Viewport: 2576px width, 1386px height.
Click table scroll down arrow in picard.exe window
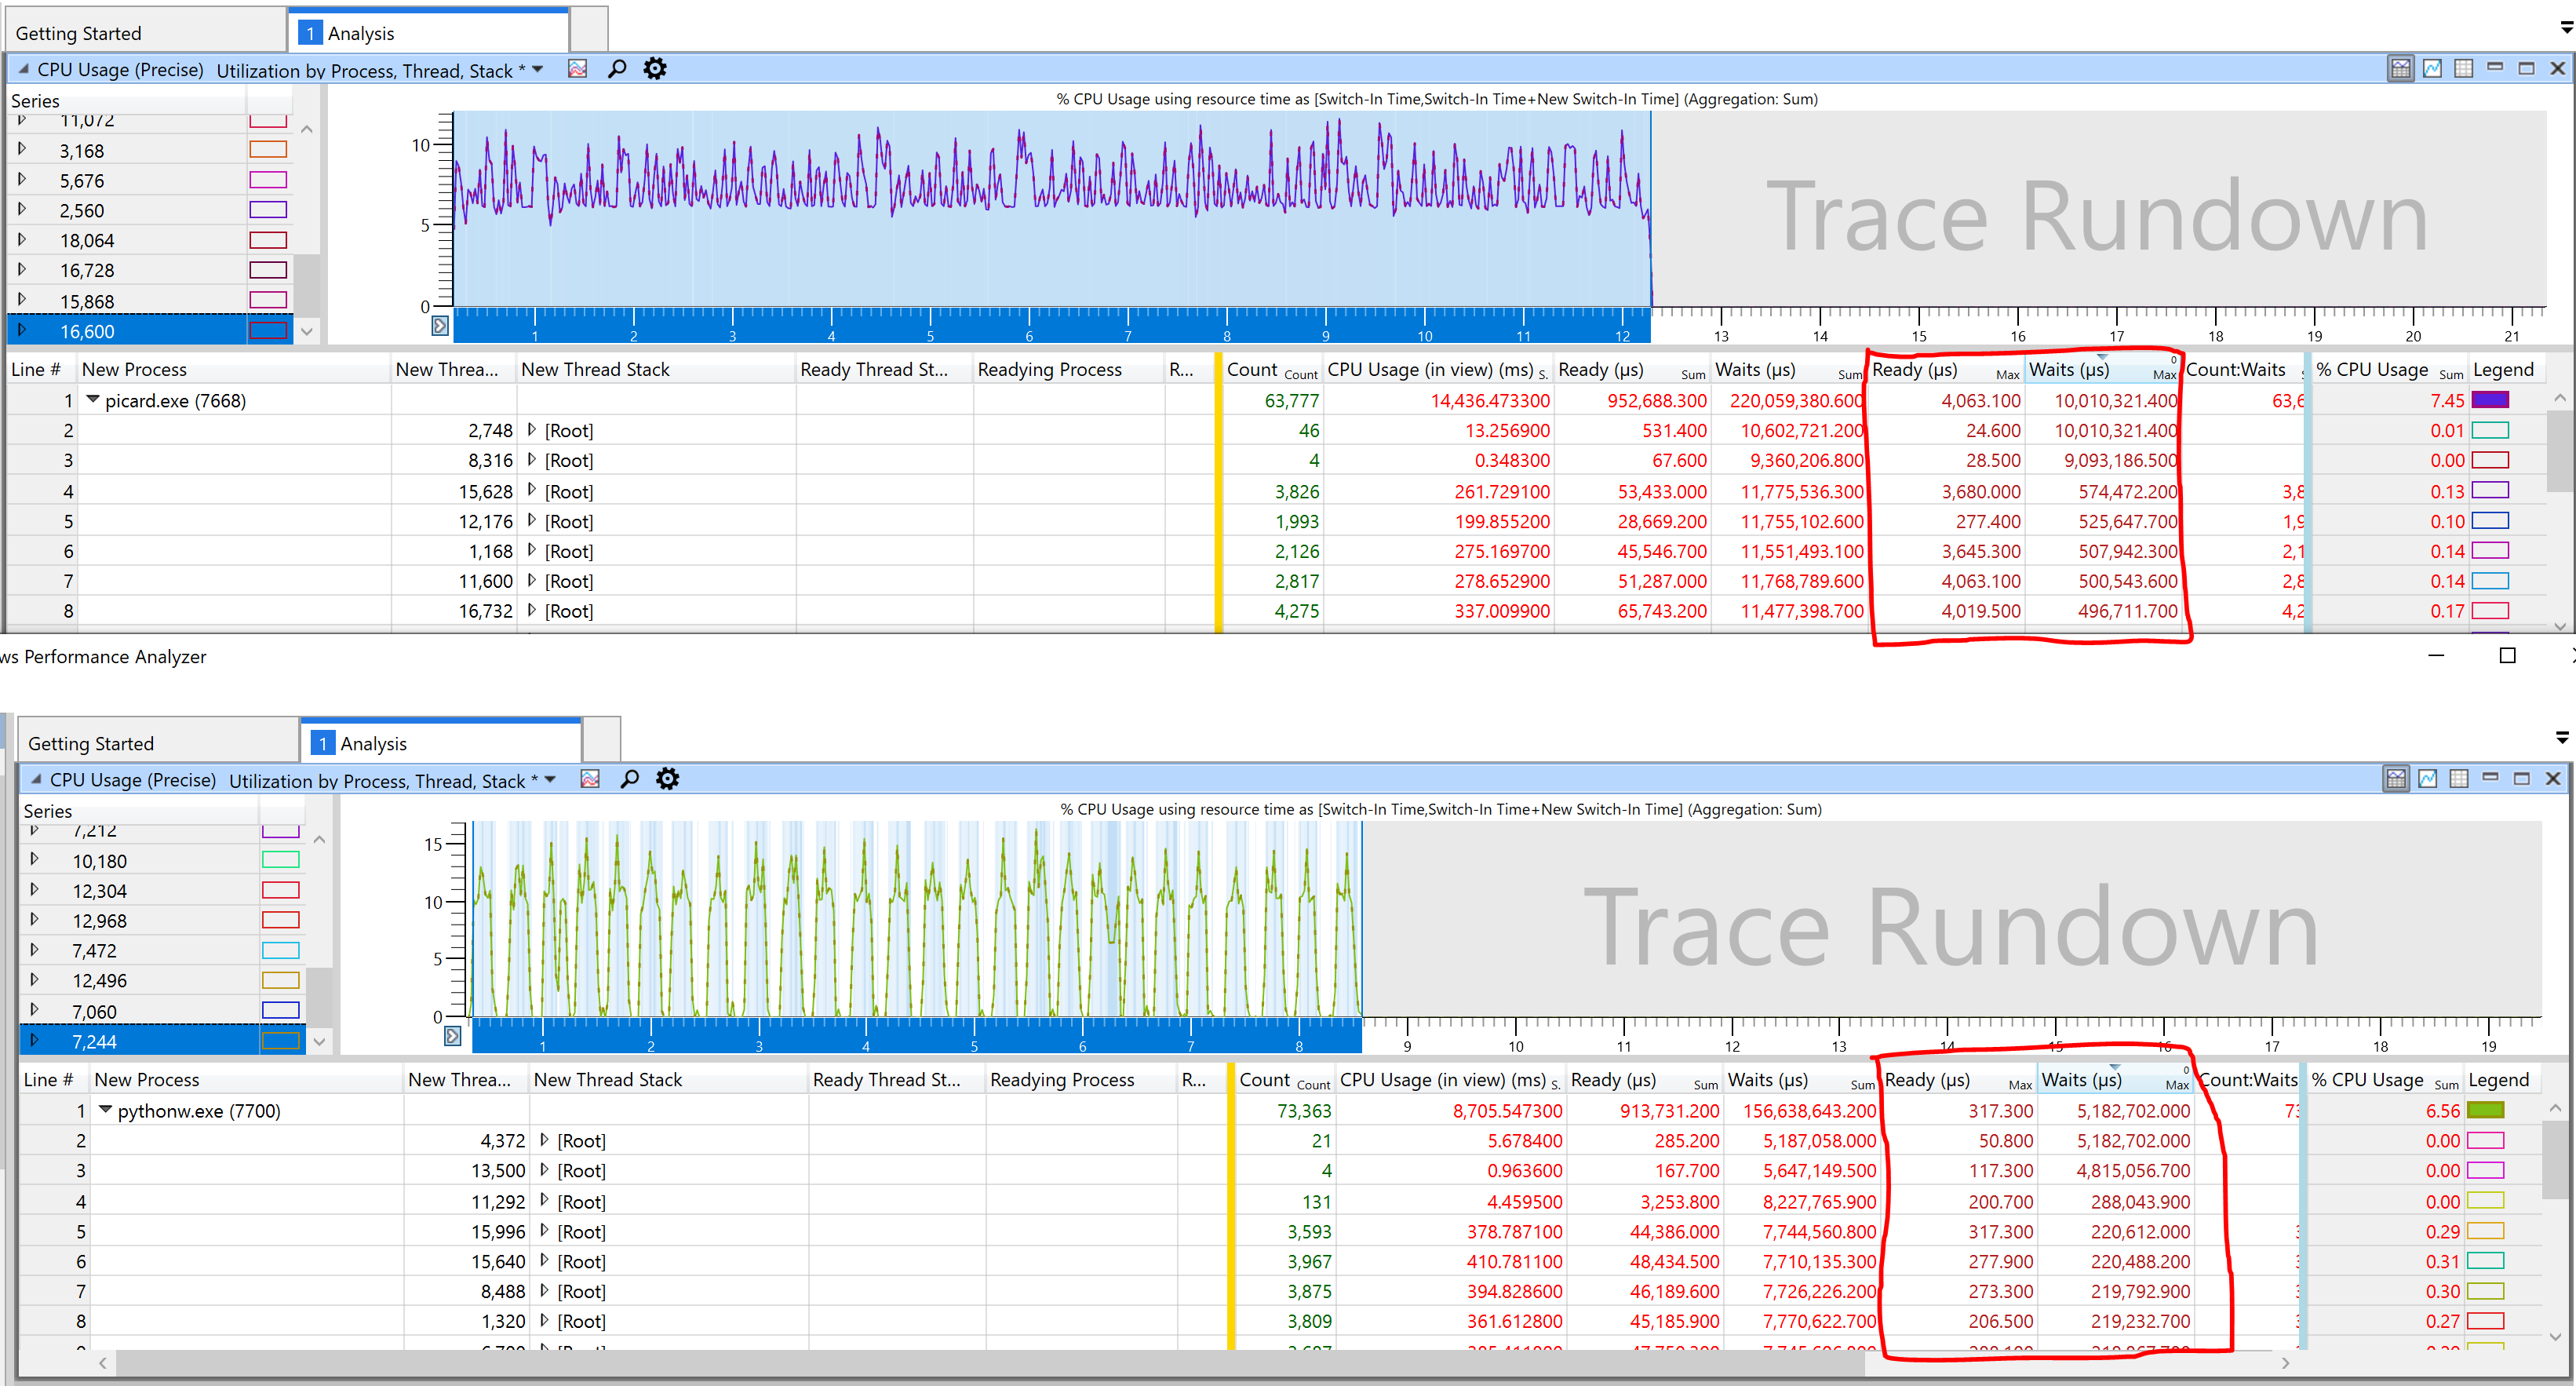2560,626
